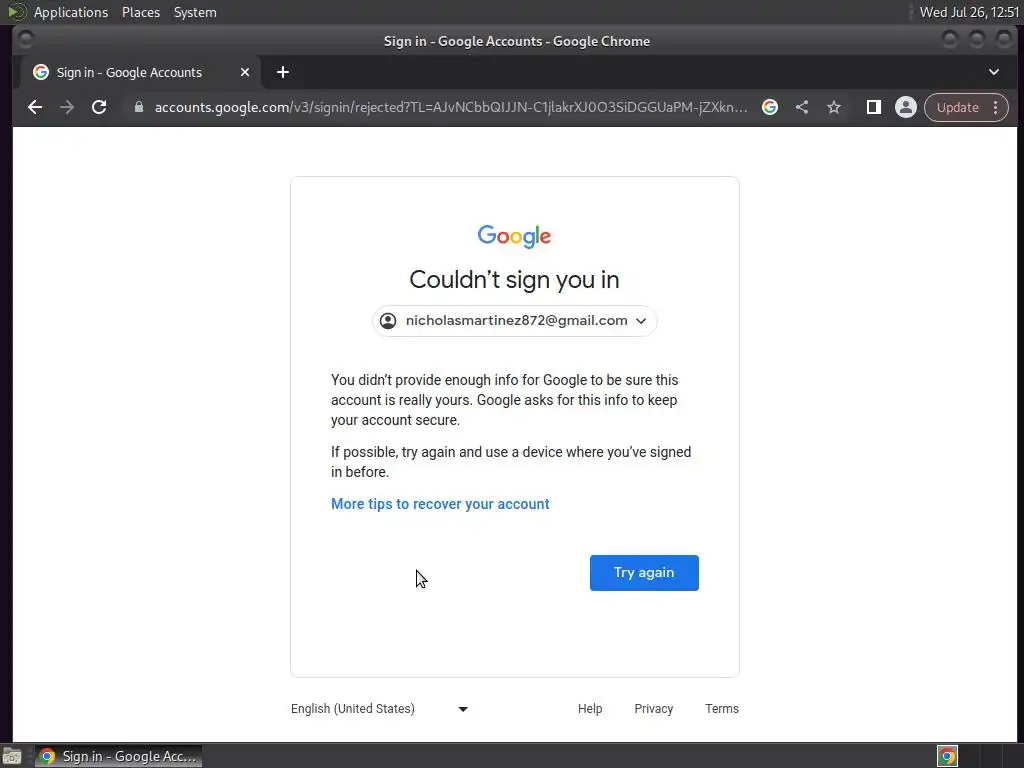Click the Sign in - Google Acc... taskbar entry
Screen dimensions: 1024x768
(119, 756)
